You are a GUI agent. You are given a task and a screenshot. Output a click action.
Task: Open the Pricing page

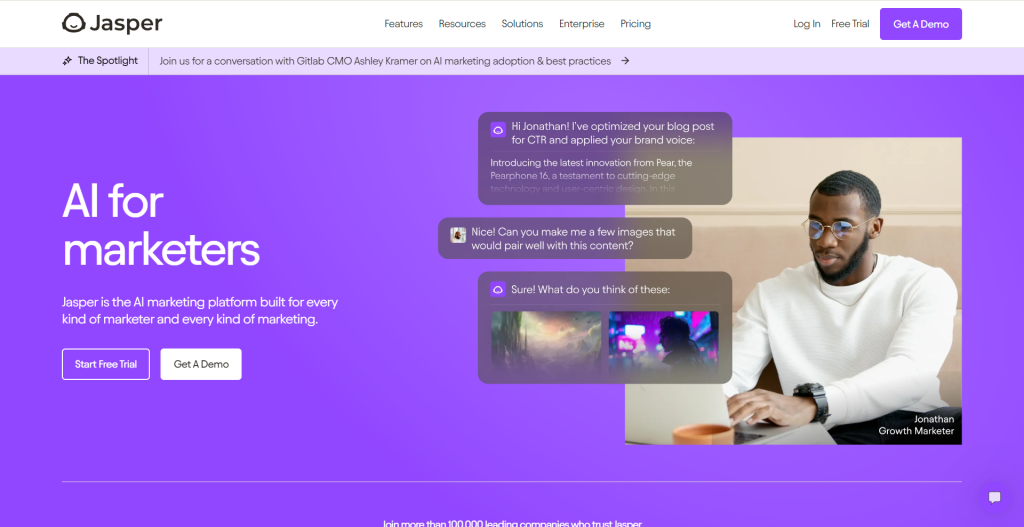635,24
